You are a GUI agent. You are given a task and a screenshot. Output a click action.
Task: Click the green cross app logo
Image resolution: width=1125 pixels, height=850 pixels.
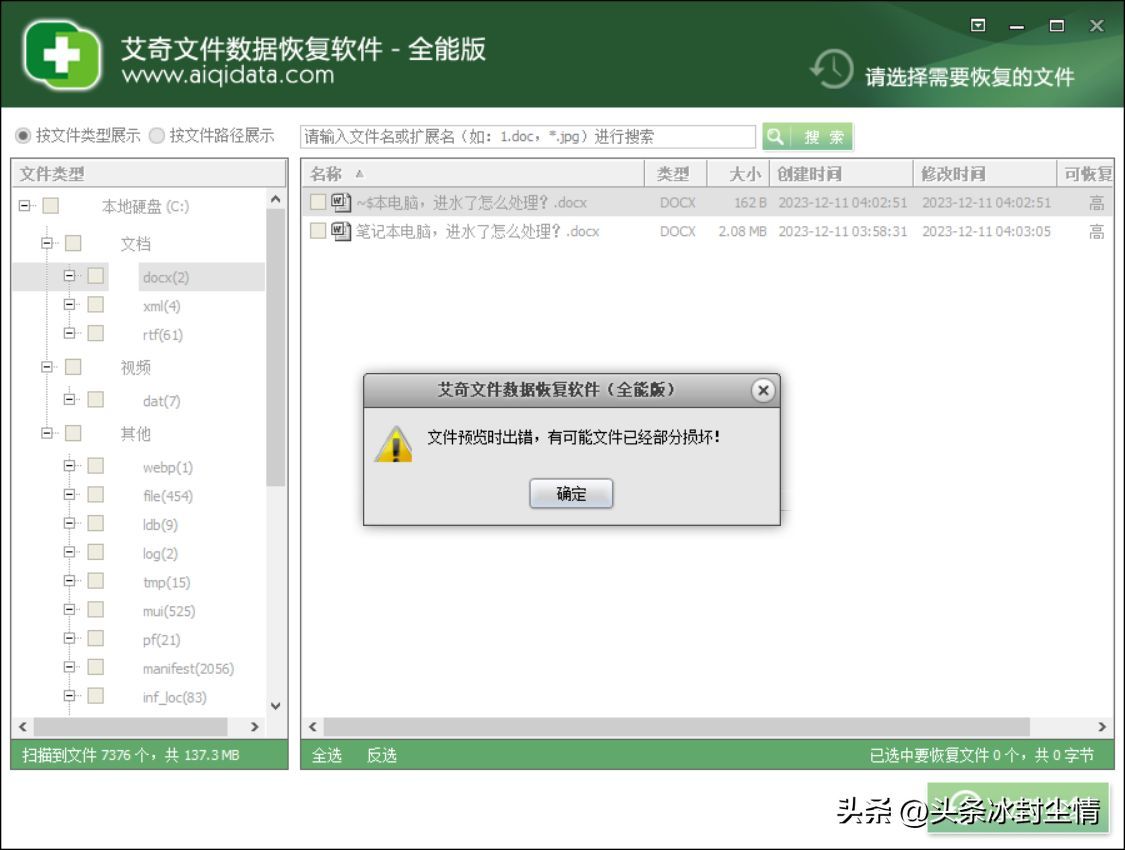[x=62, y=55]
